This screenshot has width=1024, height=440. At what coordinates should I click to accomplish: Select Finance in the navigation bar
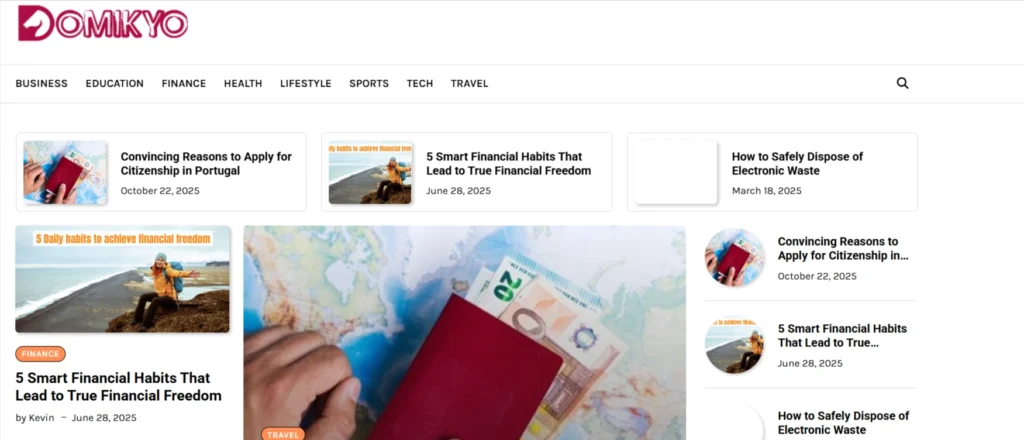tap(184, 84)
